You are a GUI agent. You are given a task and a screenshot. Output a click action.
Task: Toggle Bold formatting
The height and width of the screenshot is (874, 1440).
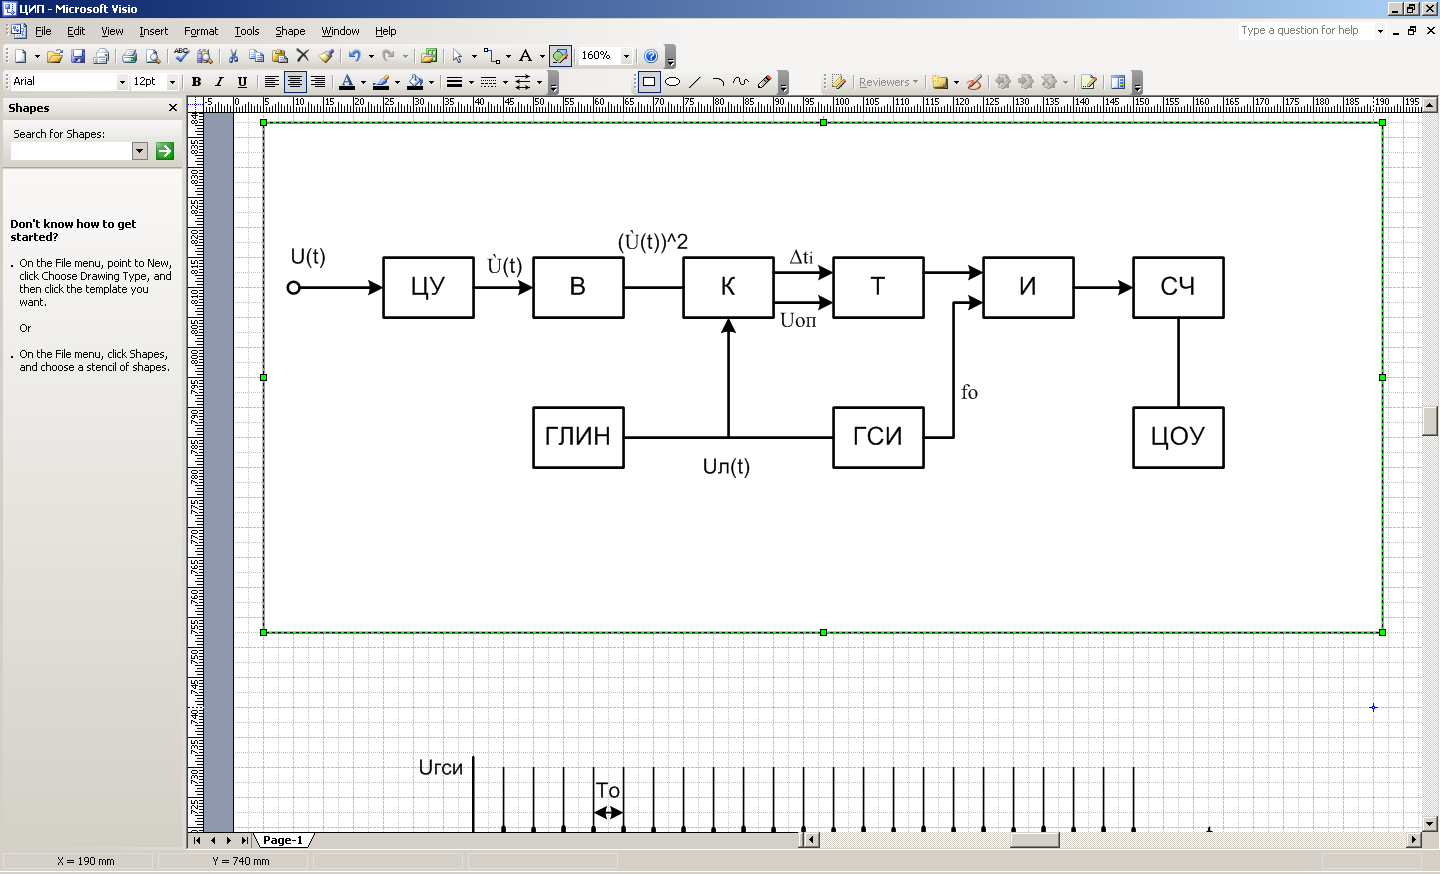(x=196, y=82)
